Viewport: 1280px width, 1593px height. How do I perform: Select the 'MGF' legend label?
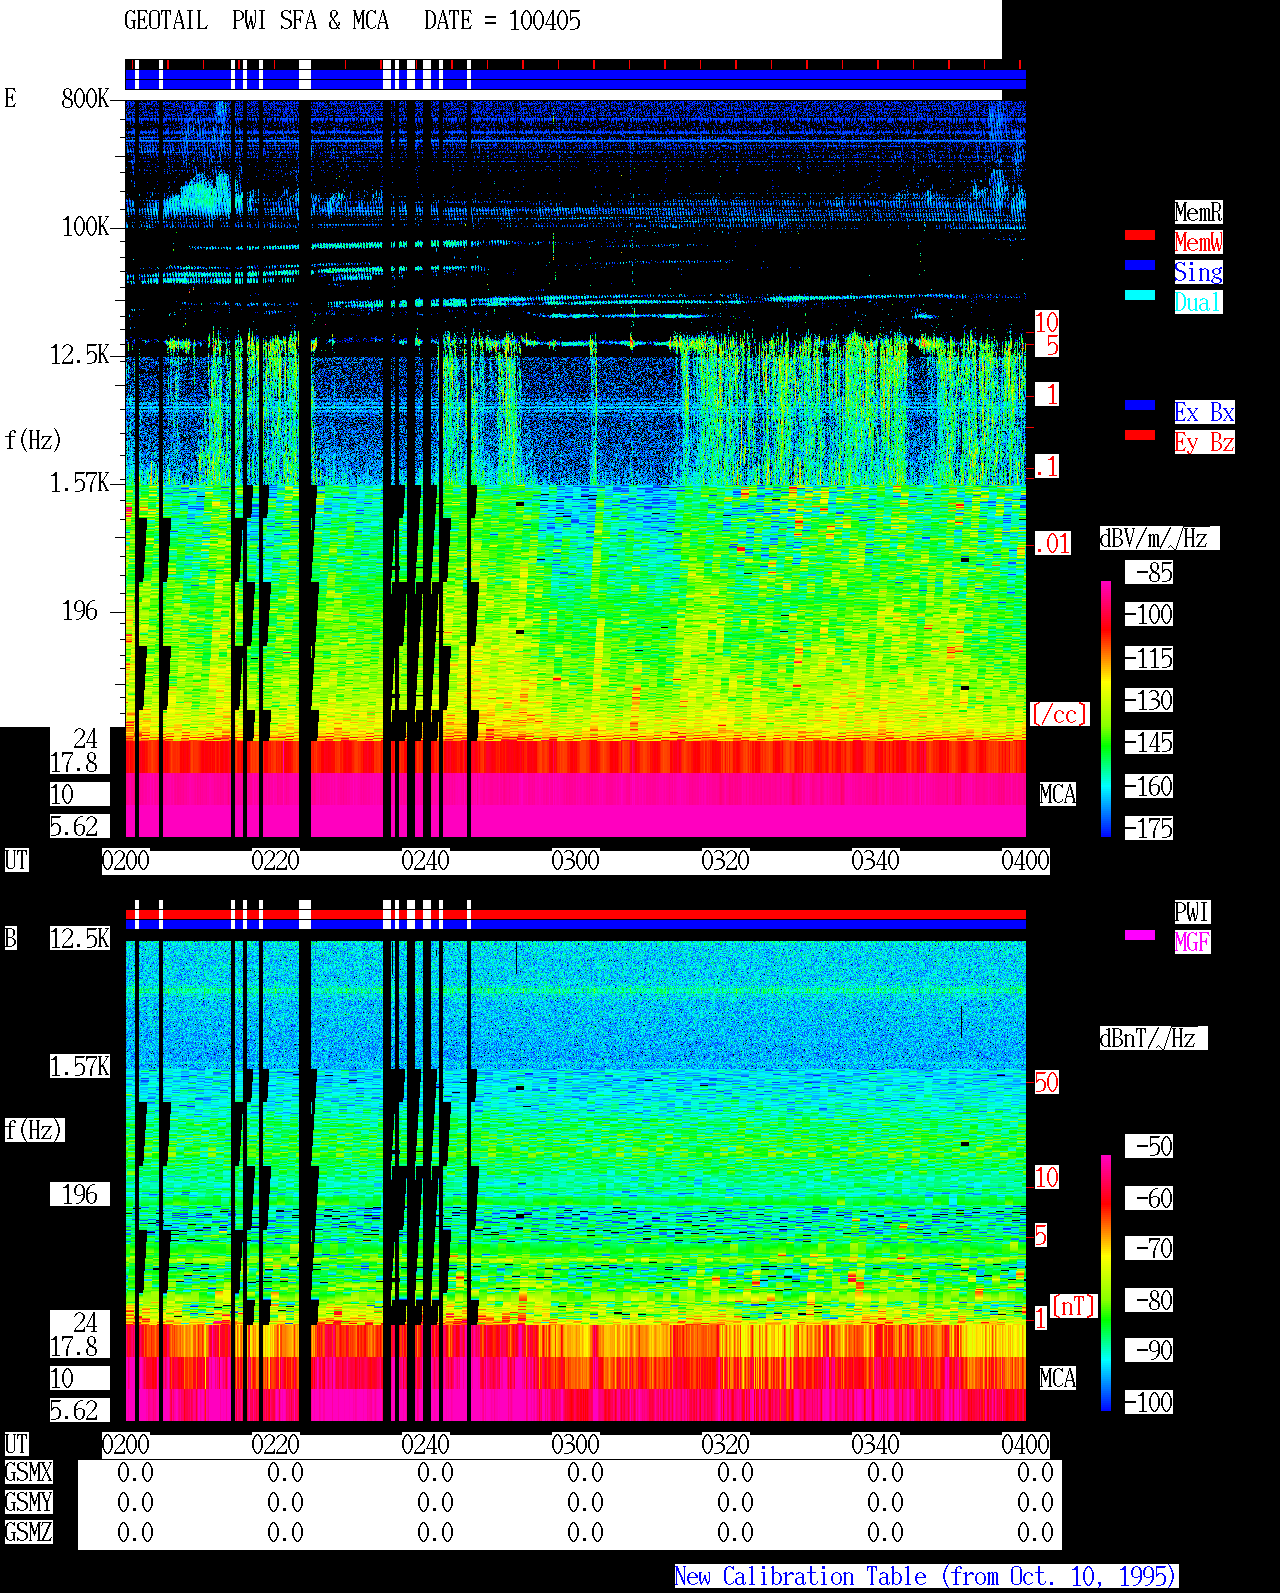(x=1192, y=942)
